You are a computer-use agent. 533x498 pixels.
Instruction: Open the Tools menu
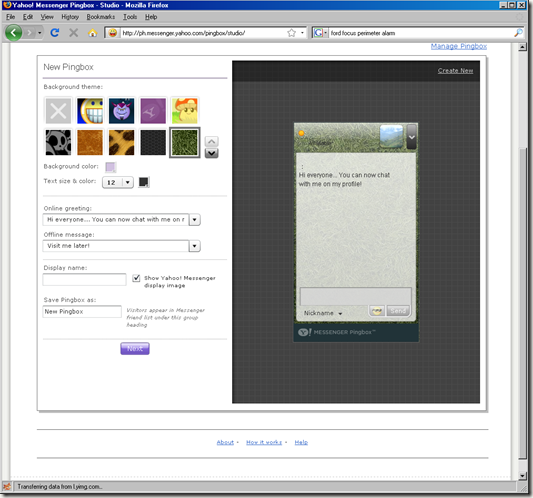click(x=130, y=17)
